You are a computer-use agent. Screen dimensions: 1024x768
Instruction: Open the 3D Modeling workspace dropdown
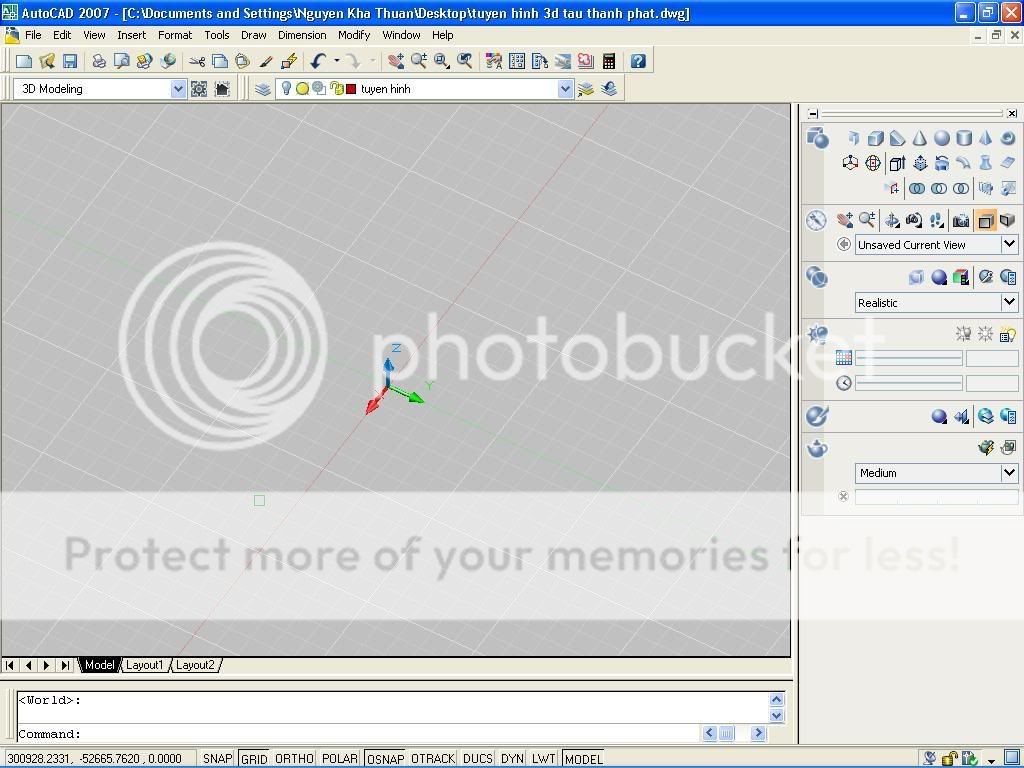[x=178, y=89]
